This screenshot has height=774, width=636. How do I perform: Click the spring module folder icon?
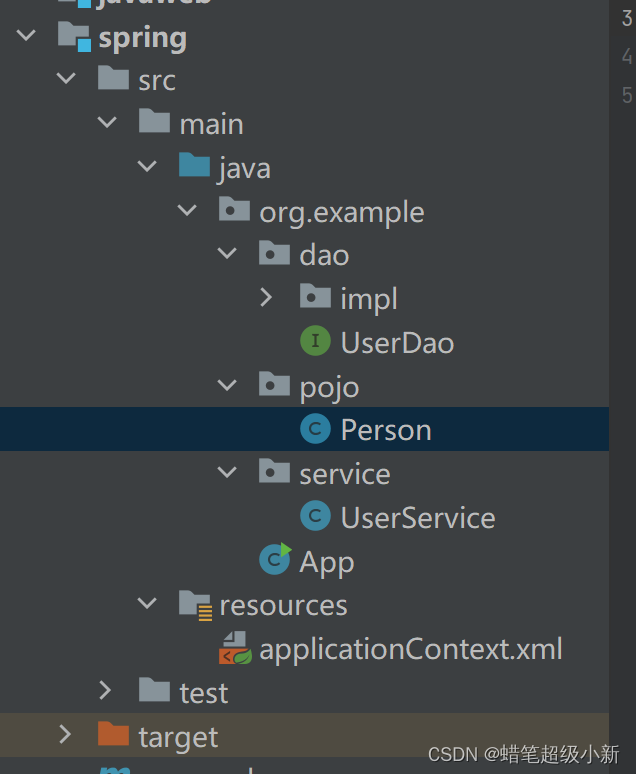74,36
